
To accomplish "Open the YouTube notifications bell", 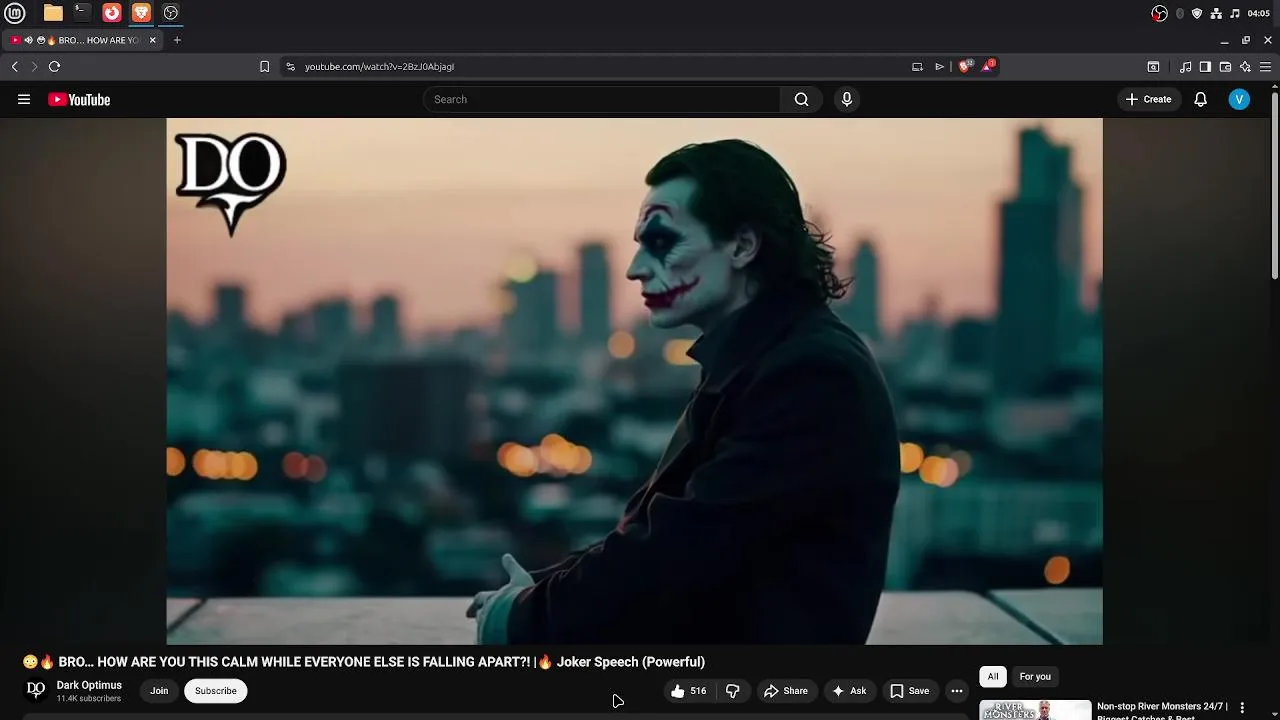I will pos(1201,99).
